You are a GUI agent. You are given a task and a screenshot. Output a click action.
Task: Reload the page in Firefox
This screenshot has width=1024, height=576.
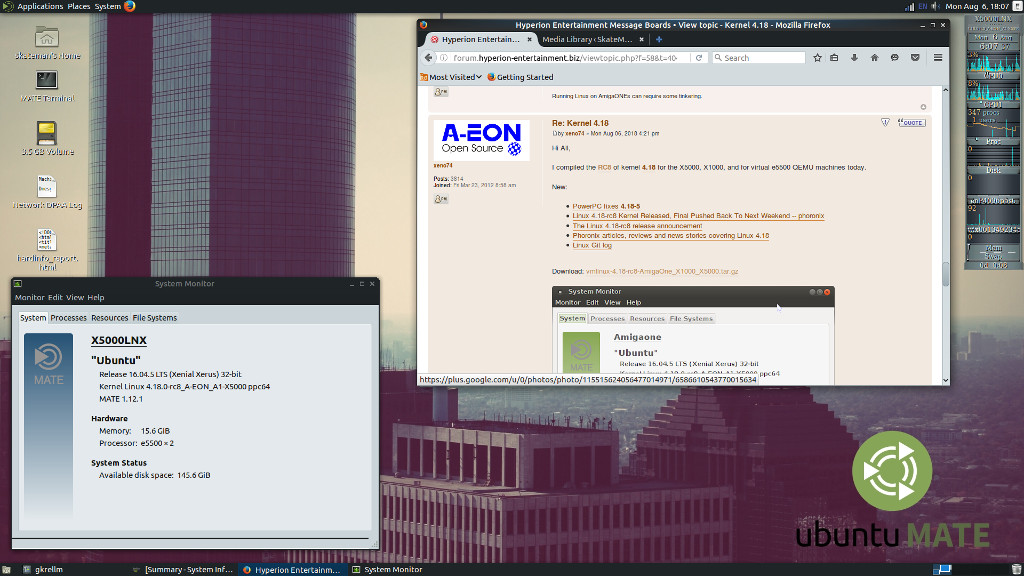pos(699,57)
